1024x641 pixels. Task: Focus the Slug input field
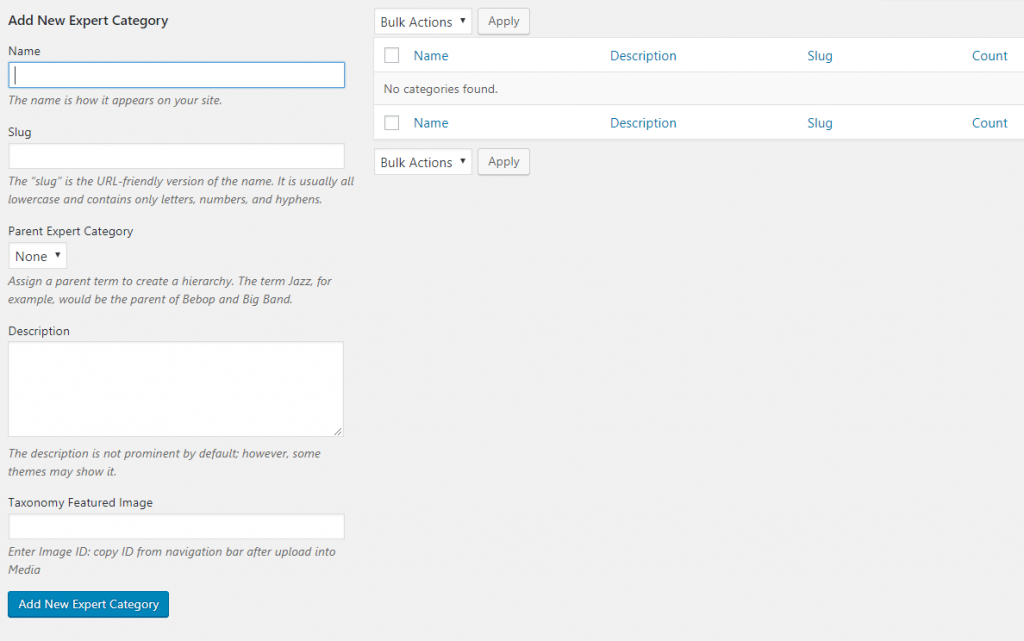(x=176, y=156)
